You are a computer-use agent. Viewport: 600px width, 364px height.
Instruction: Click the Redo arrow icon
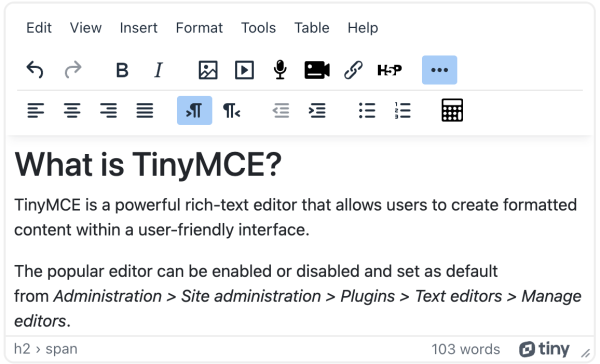73,70
